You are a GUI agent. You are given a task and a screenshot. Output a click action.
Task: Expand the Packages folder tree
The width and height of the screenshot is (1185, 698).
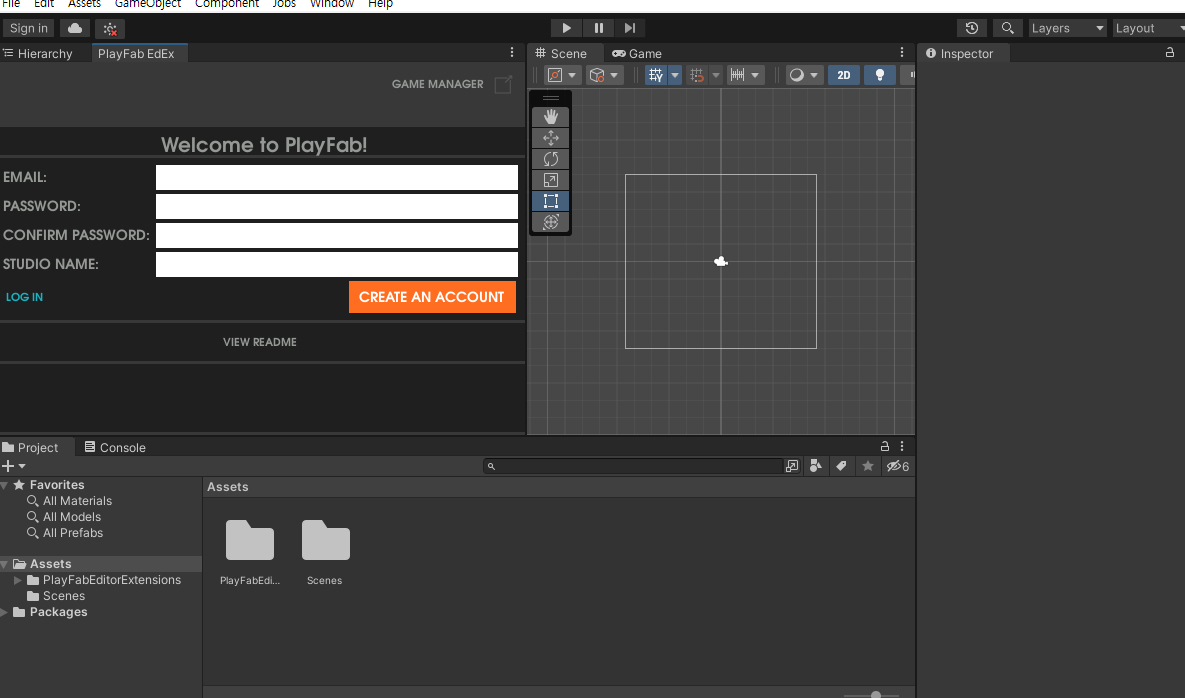click(x=5, y=612)
